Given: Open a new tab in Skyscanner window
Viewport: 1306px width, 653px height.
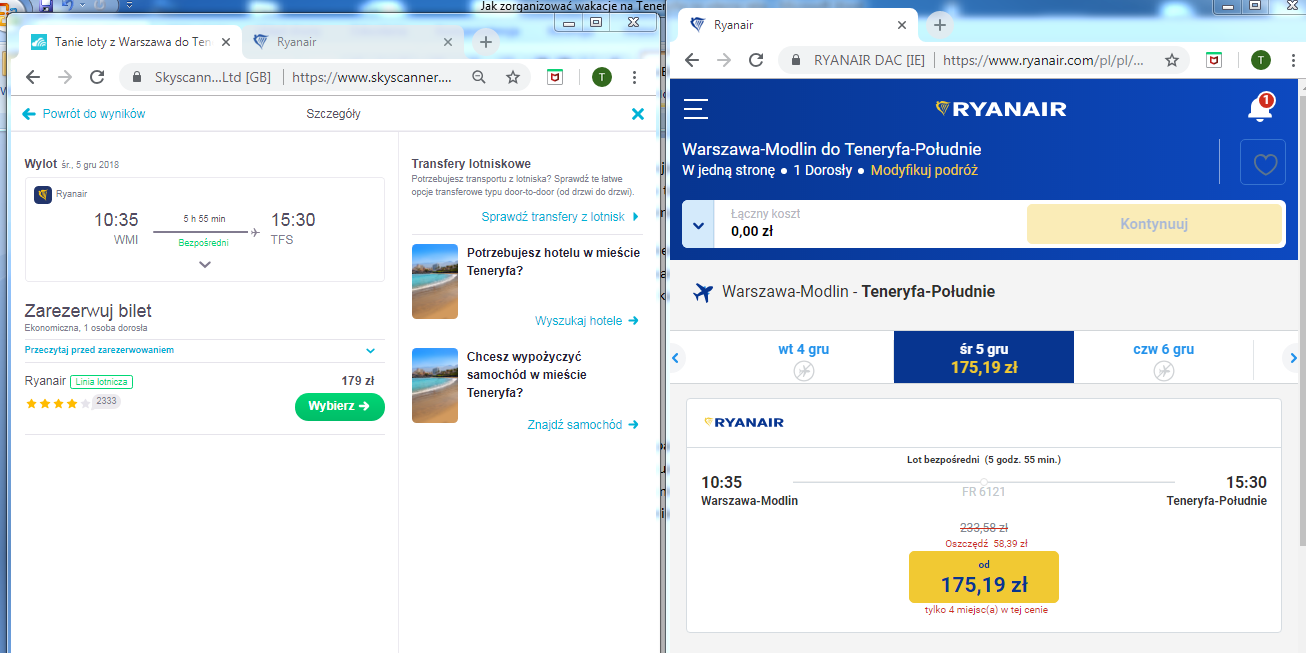Looking at the screenshot, I should [x=485, y=42].
